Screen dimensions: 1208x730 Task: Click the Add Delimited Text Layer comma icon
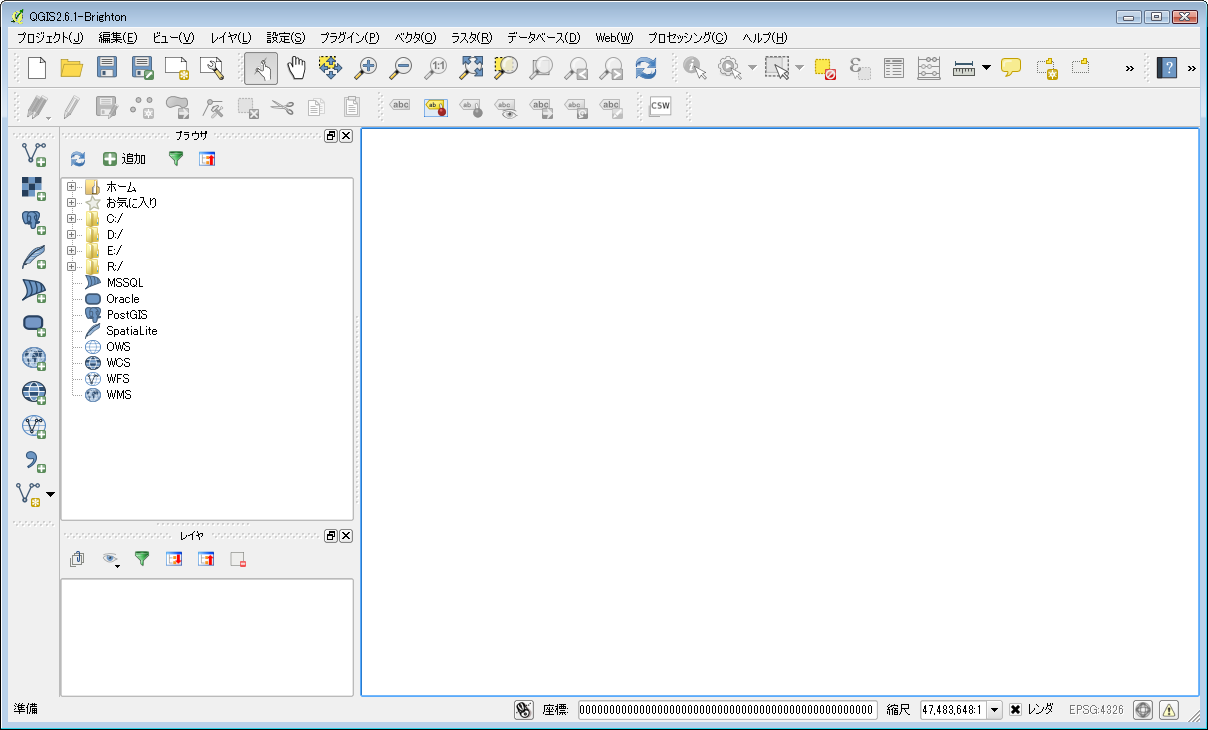click(34, 461)
